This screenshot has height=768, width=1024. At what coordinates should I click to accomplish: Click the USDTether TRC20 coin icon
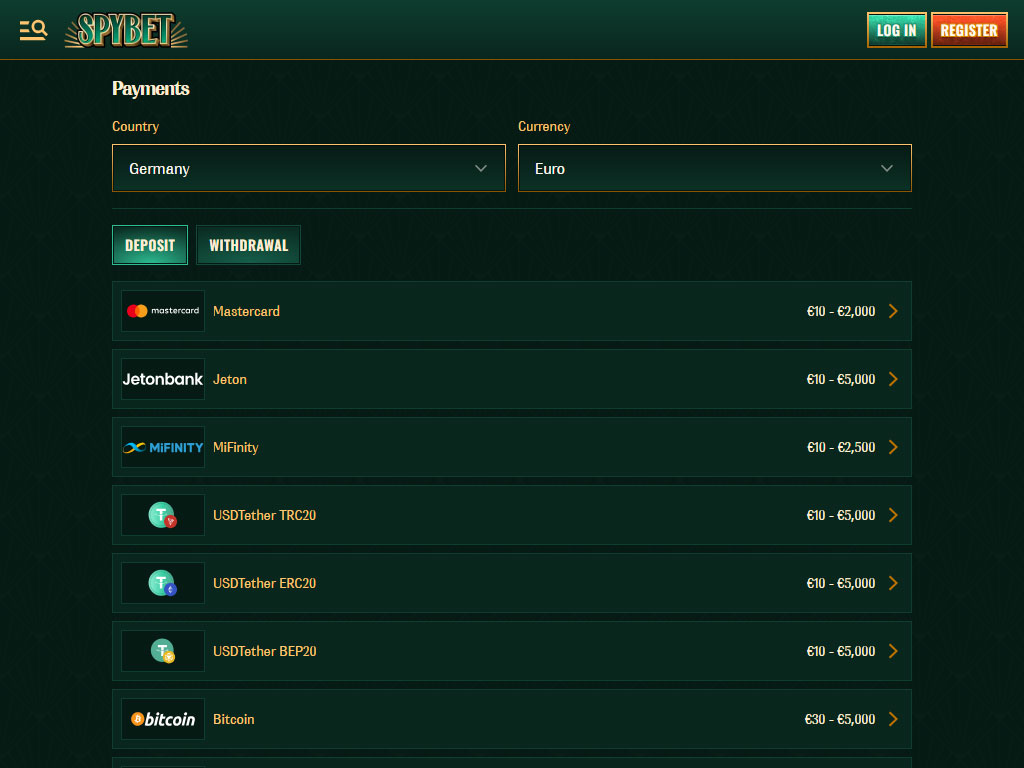click(x=163, y=515)
